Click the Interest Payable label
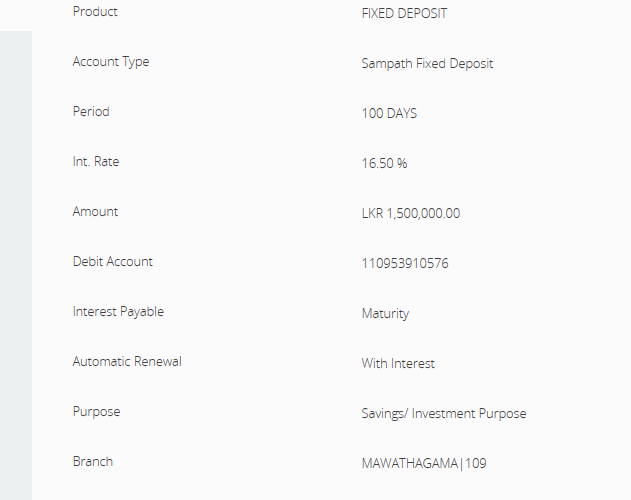Screen dimensions: 631x500 coord(118,312)
